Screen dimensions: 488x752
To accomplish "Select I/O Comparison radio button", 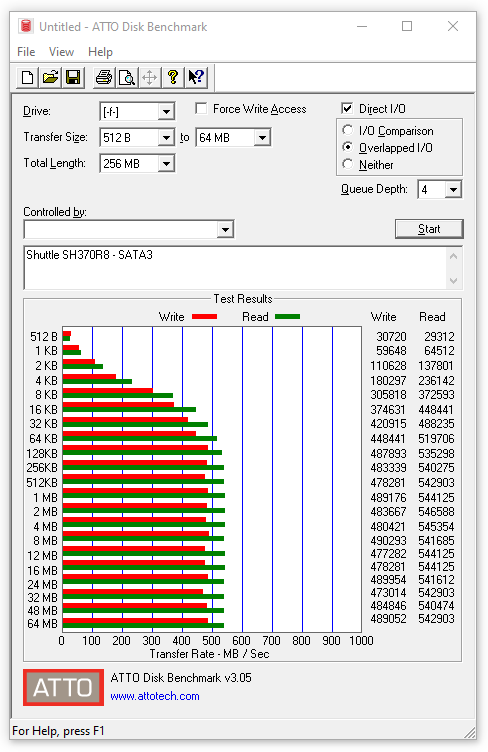I will coord(348,130).
